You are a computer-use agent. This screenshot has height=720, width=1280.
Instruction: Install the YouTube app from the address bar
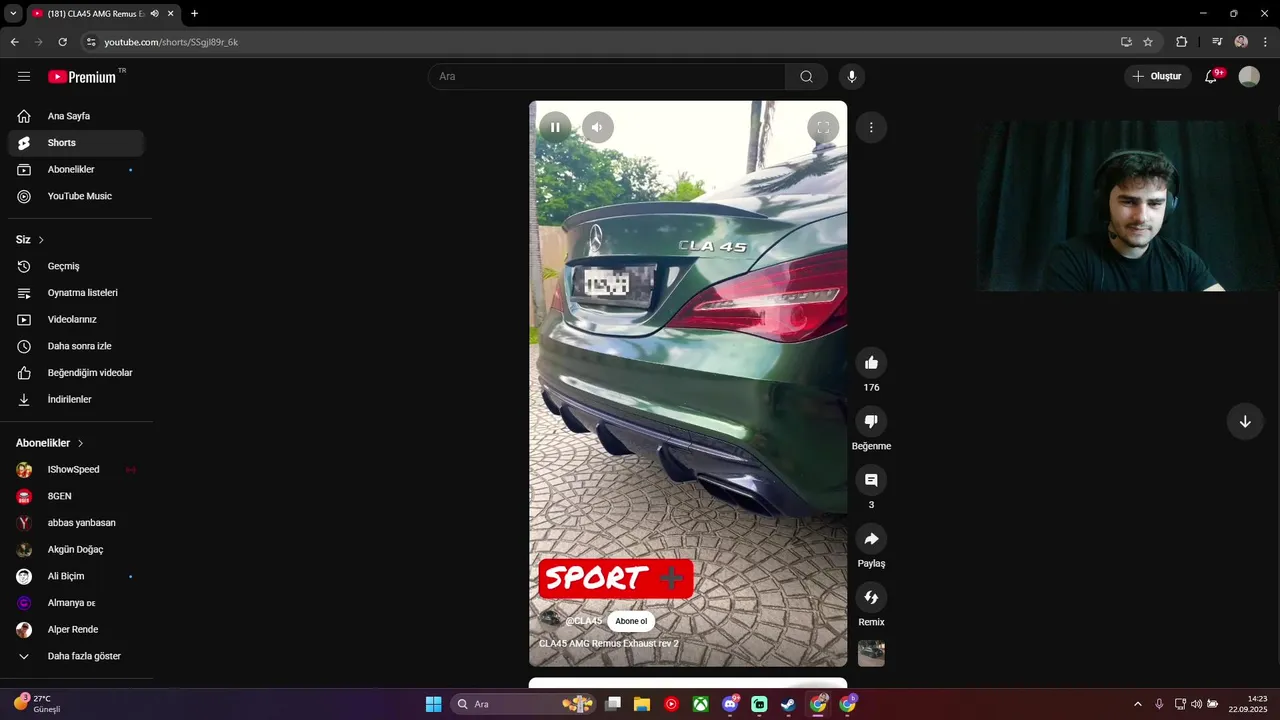point(1126,42)
